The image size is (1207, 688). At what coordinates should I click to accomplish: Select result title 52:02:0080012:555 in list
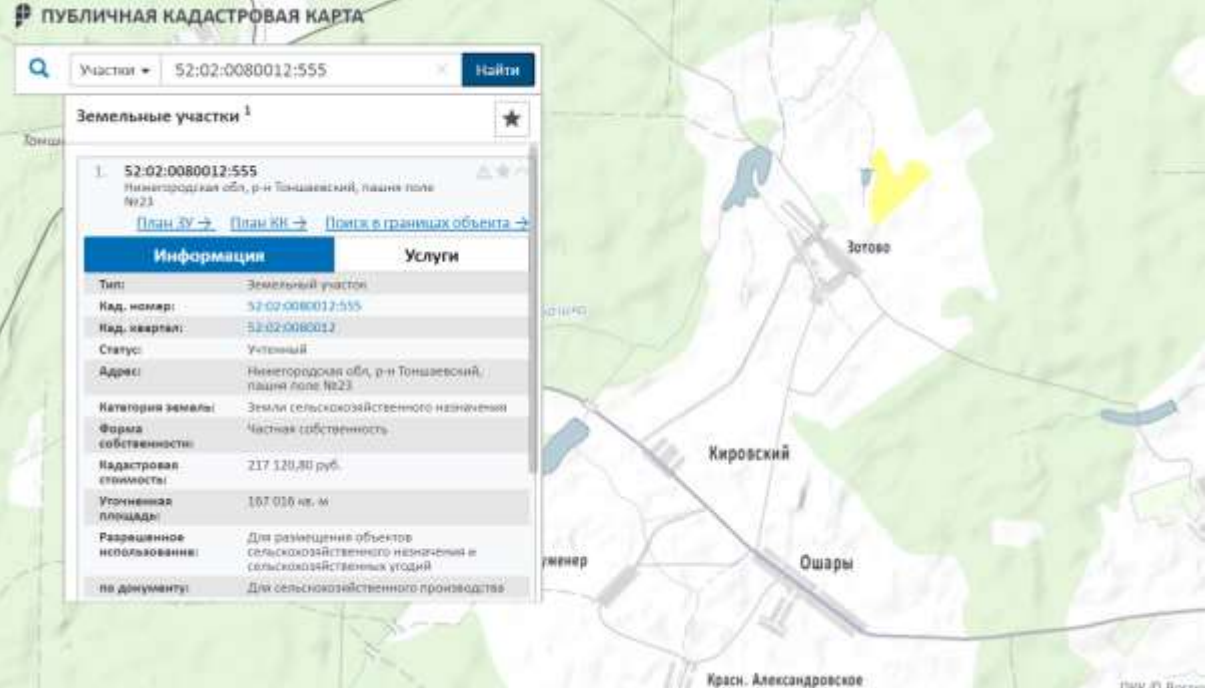point(189,171)
